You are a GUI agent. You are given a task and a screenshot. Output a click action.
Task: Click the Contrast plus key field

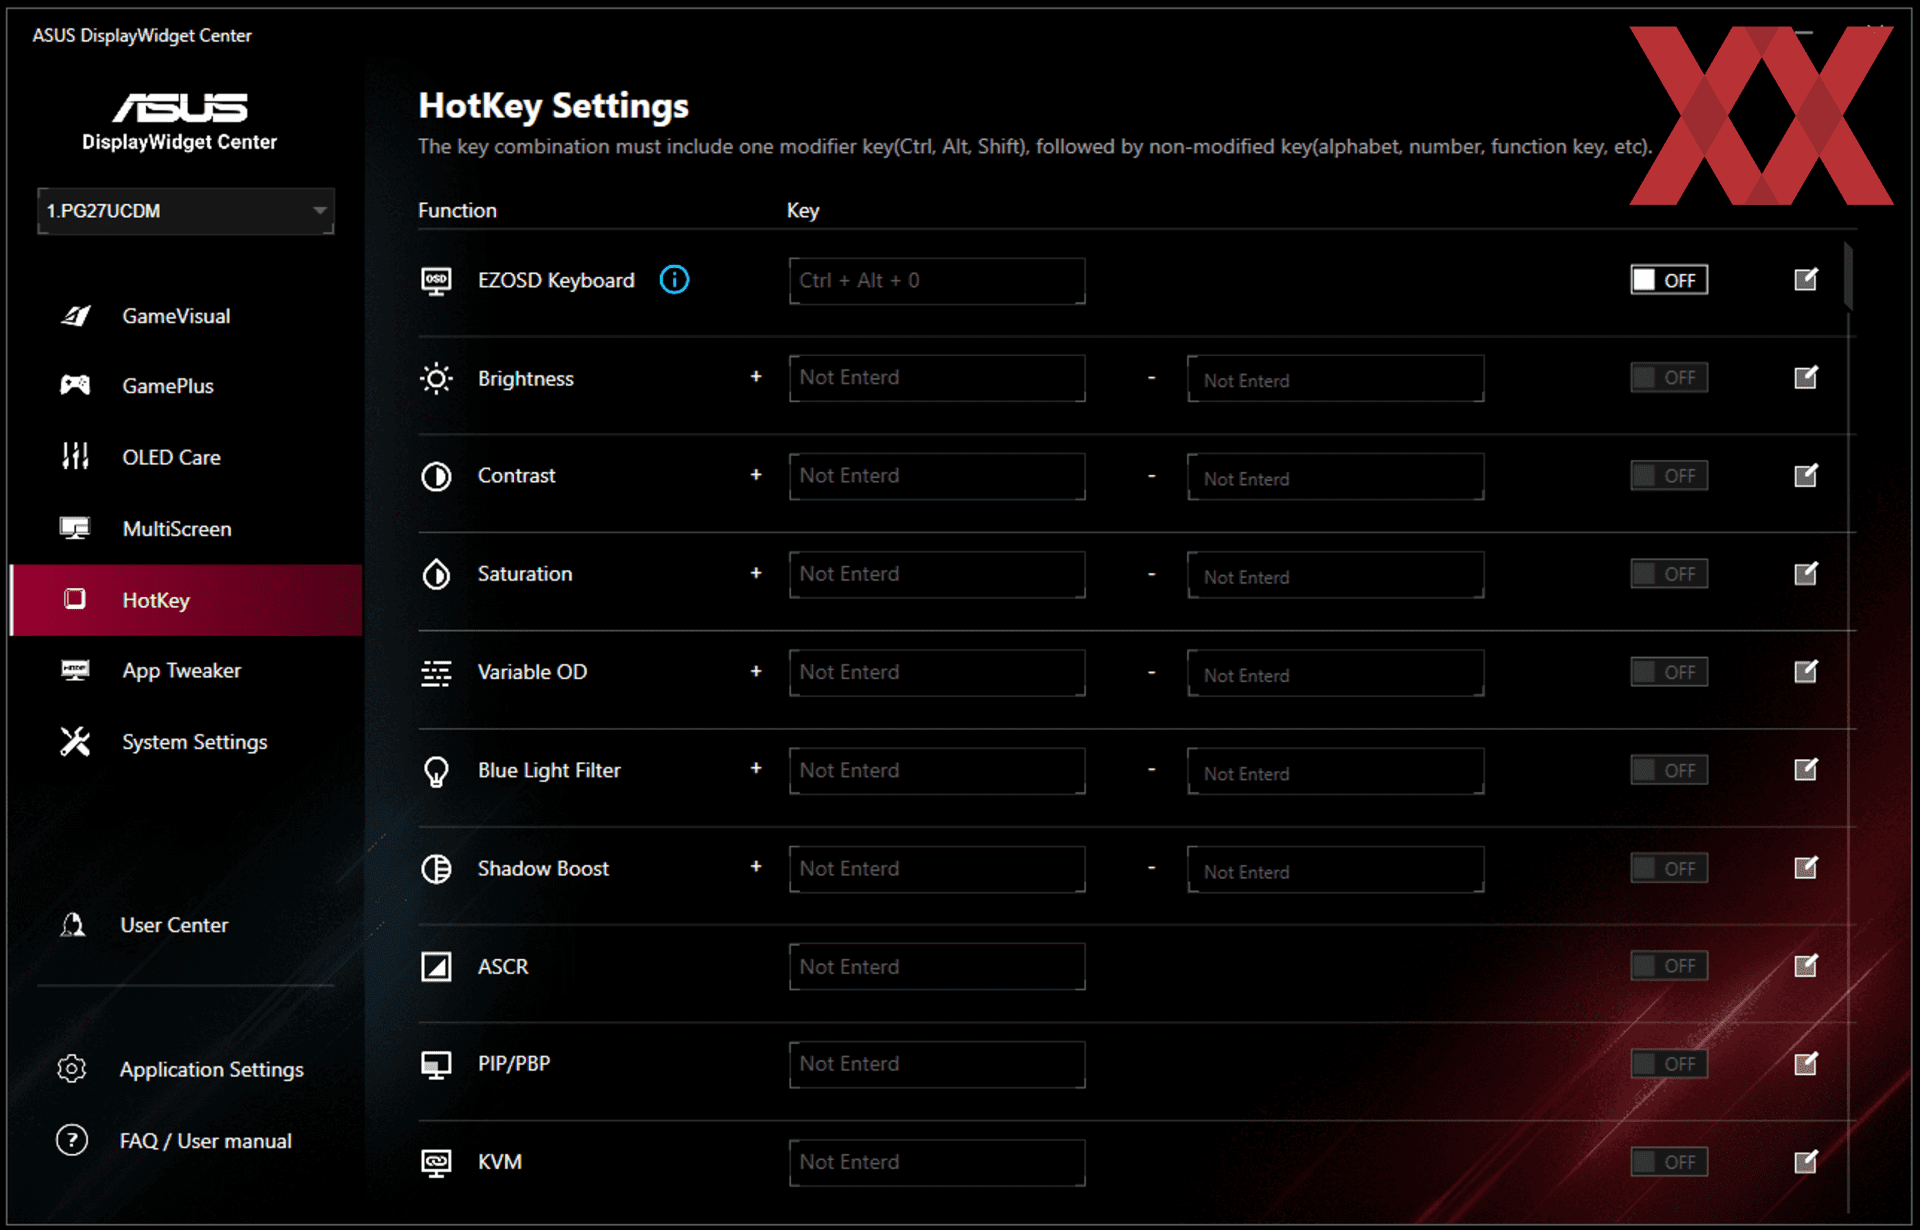click(x=937, y=476)
